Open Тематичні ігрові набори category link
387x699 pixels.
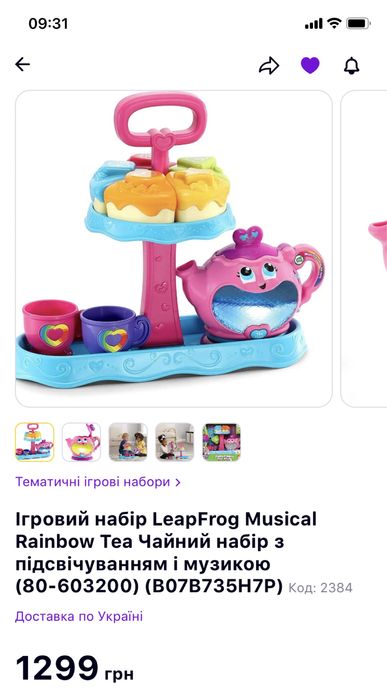pyautogui.click(x=93, y=482)
